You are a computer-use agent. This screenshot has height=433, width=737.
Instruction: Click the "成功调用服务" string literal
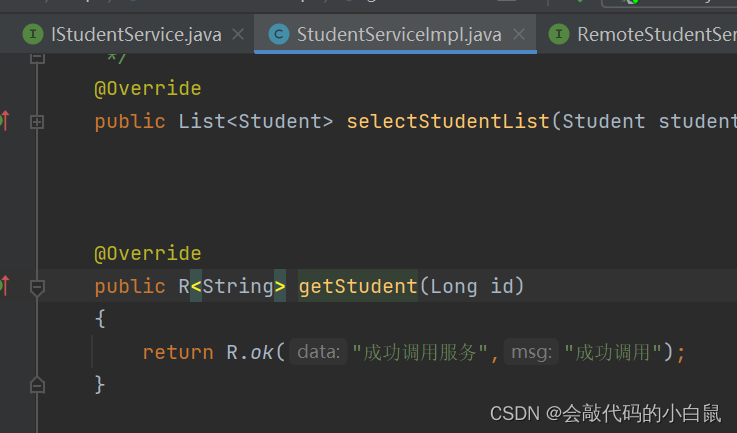pyautogui.click(x=420, y=352)
